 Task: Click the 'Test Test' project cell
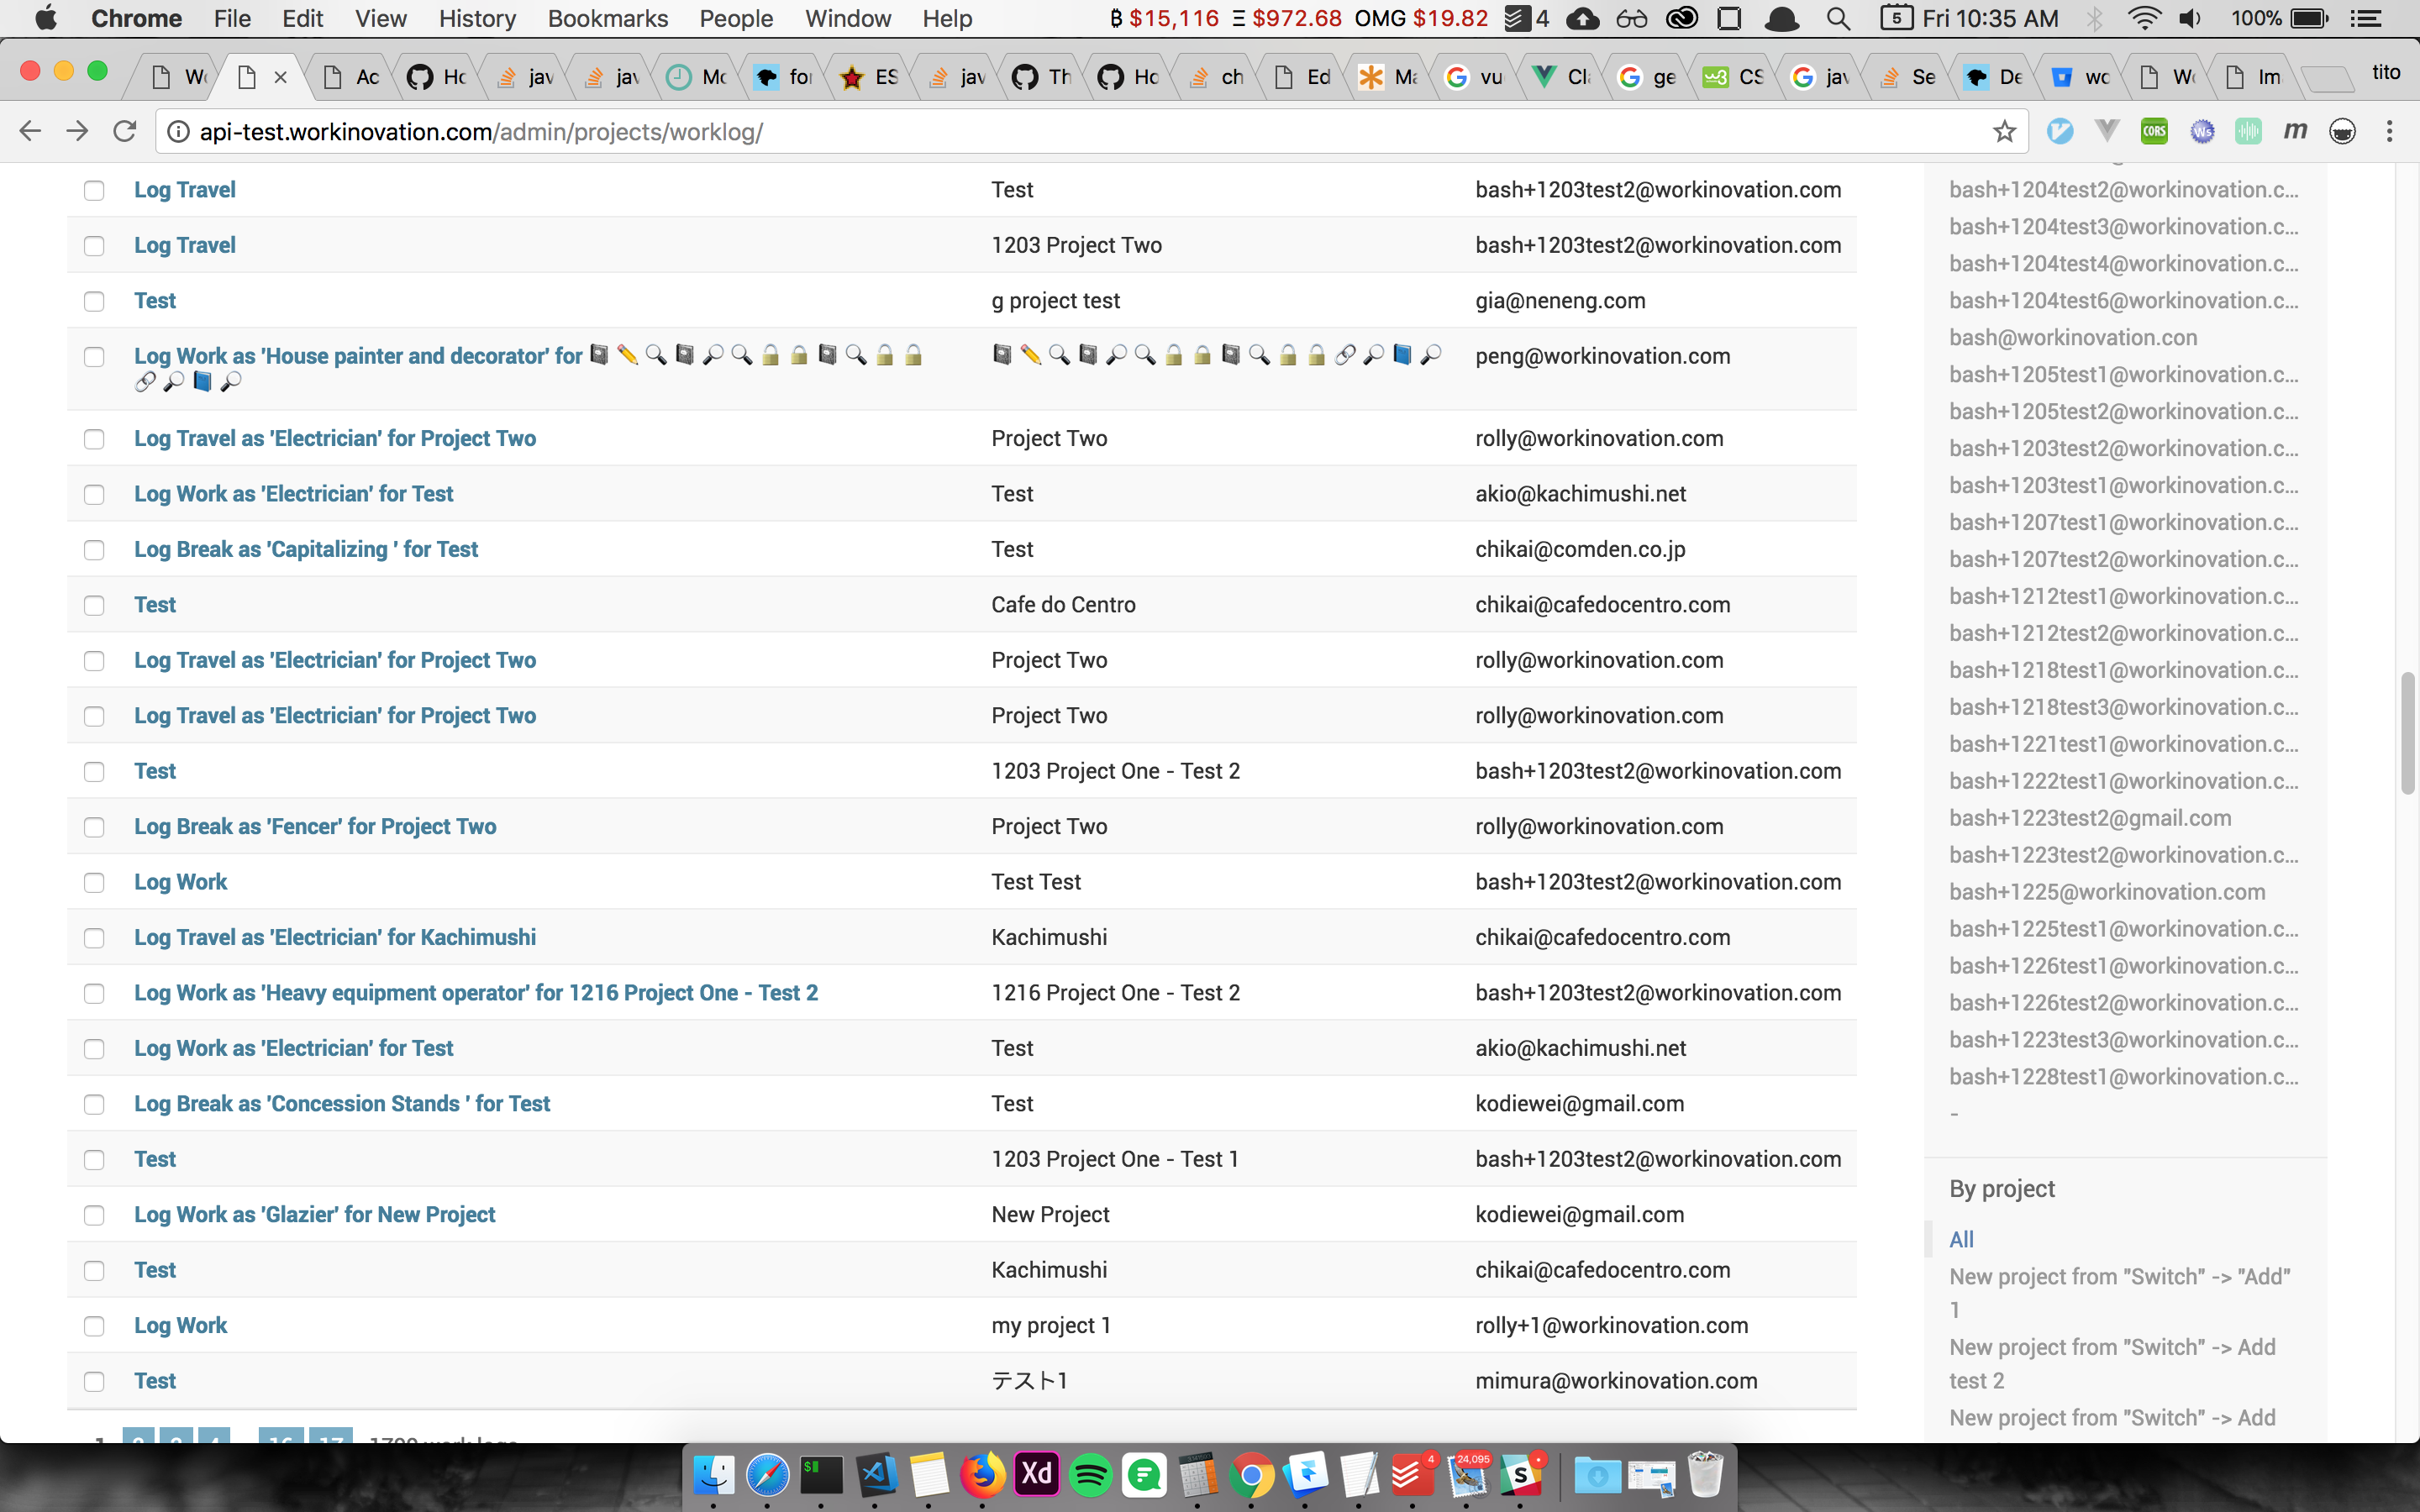1036,881
